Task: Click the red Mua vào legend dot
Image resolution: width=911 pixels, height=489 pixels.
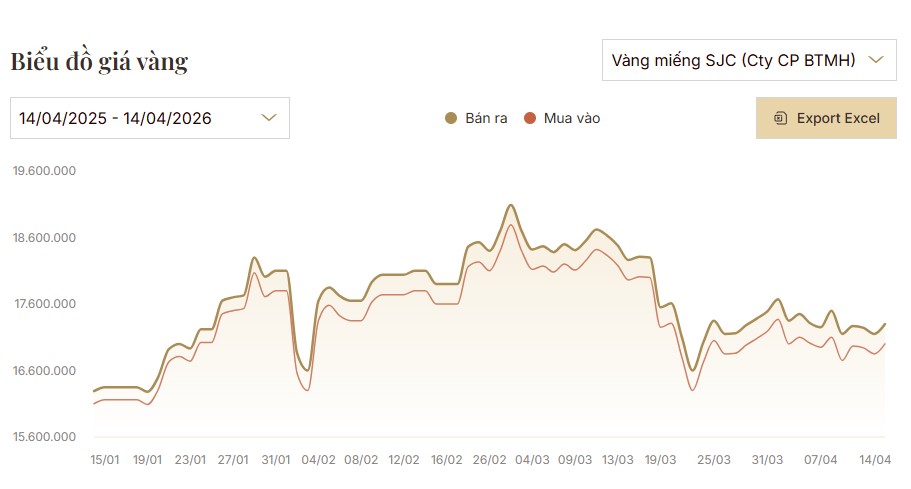Action: [530, 118]
